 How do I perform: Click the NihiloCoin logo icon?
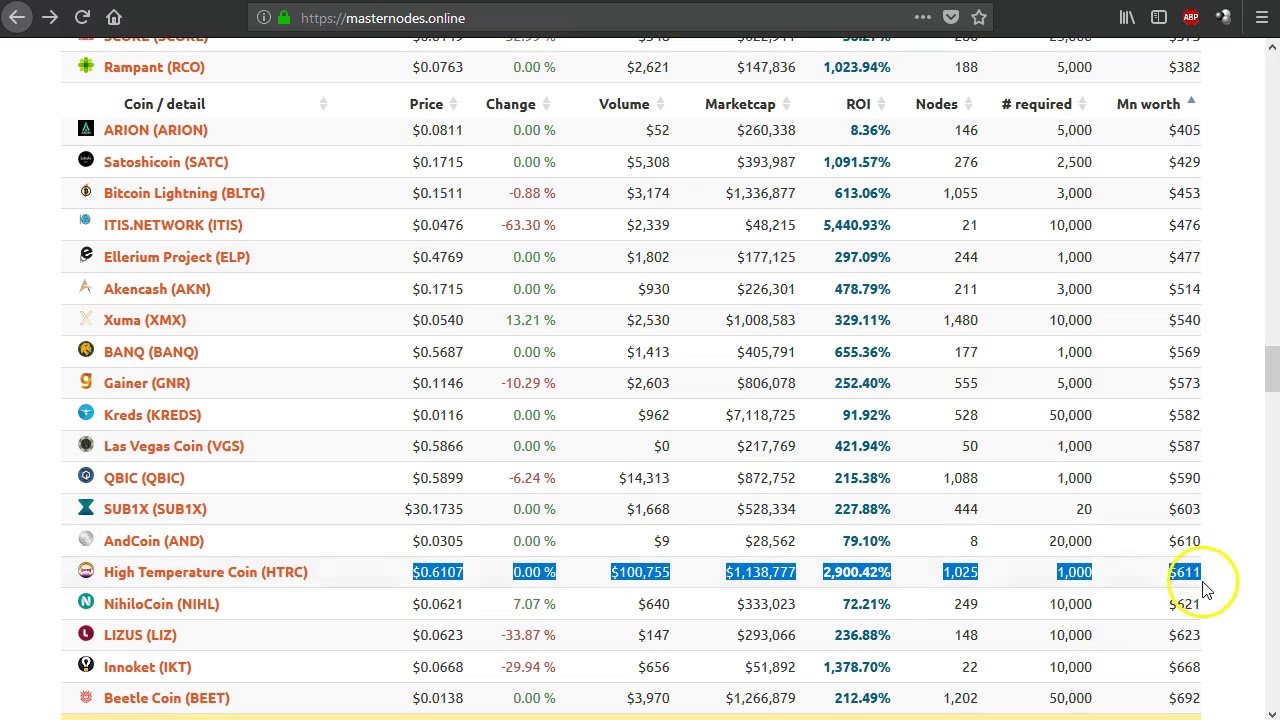pyautogui.click(x=86, y=602)
